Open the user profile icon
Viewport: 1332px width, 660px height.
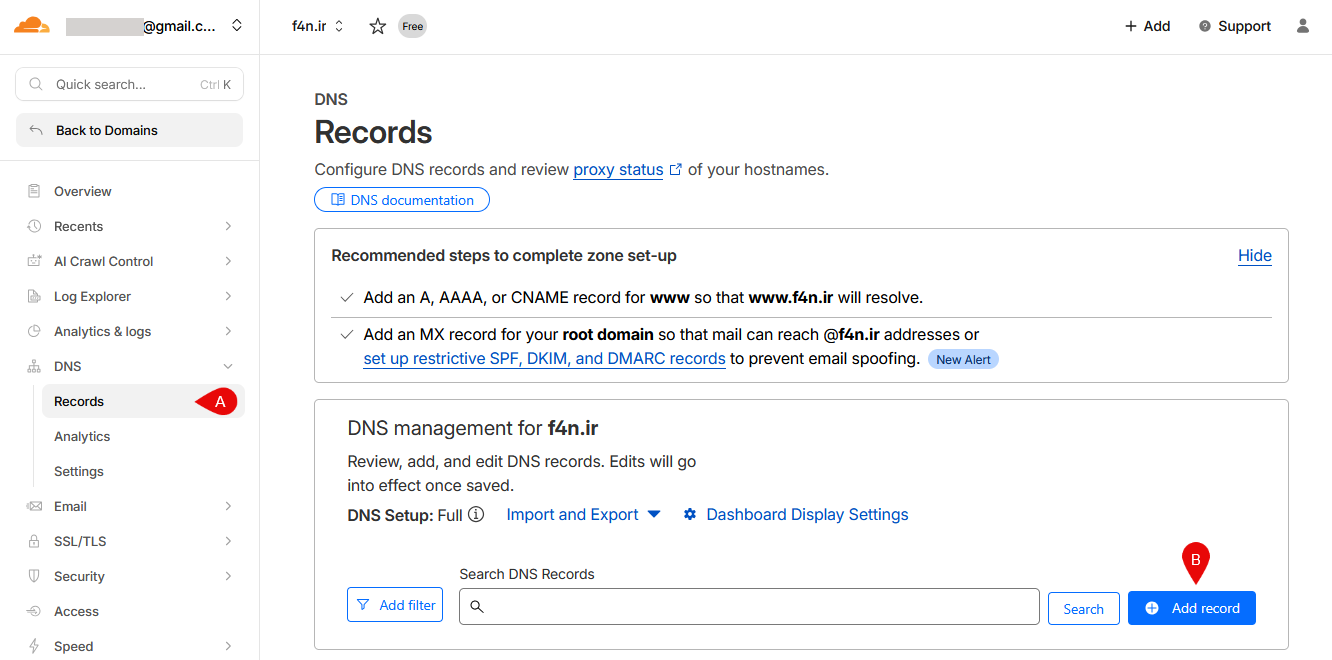tap(1302, 26)
